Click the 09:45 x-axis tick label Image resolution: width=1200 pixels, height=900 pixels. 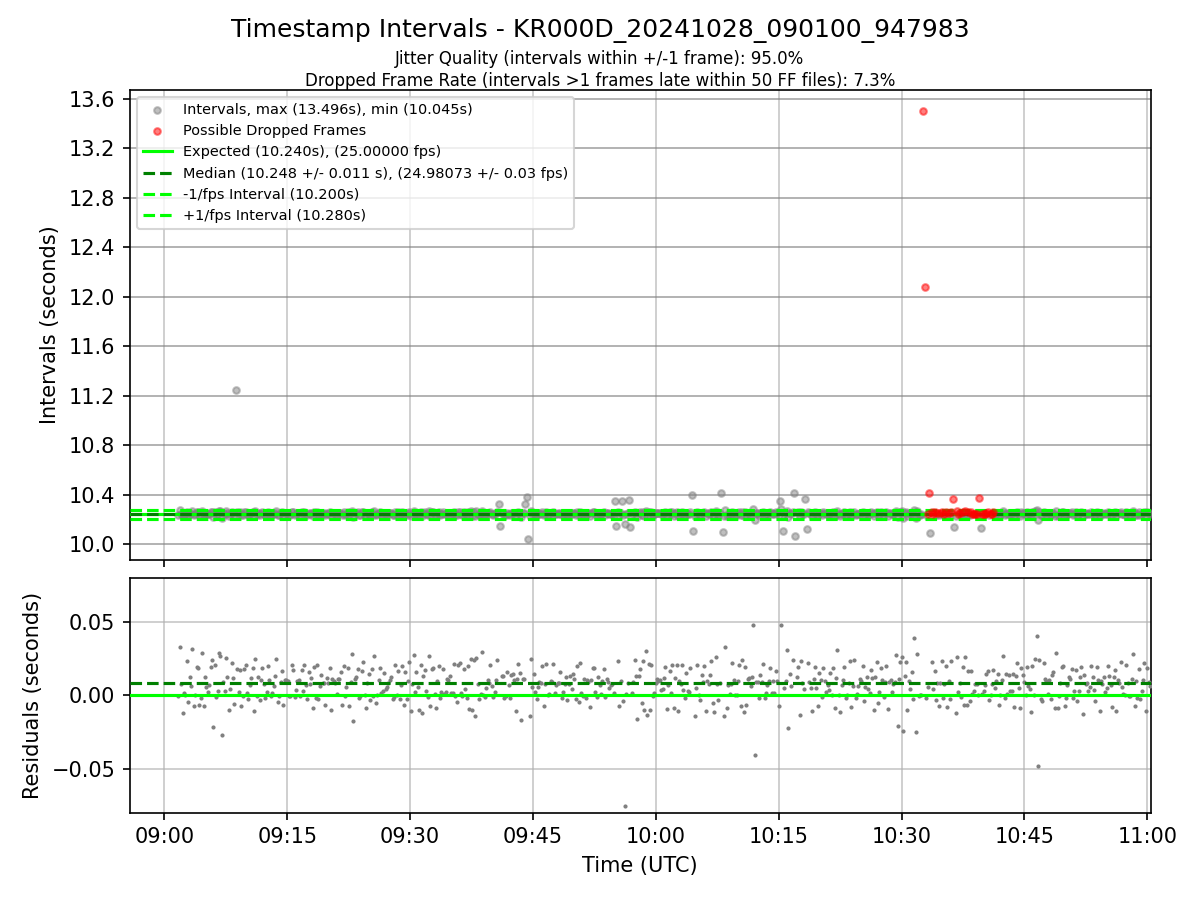(x=533, y=835)
